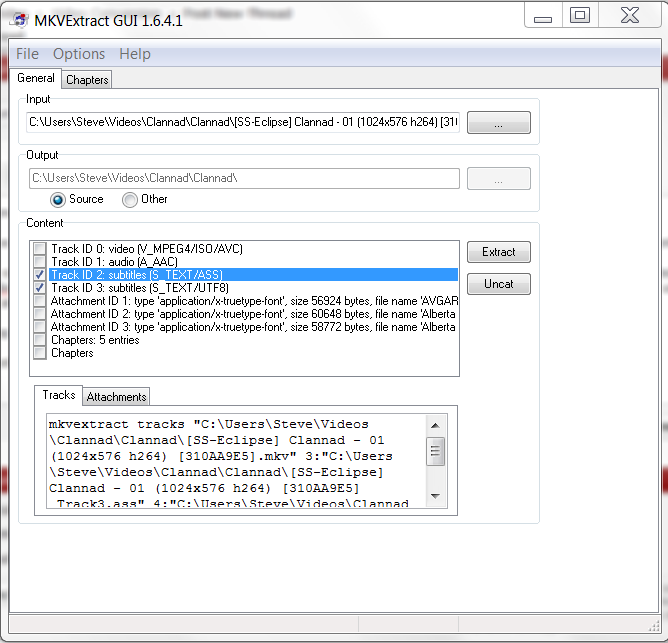This screenshot has height=643, width=668.
Task: Select 'Attachment ID 1' size 56924 bytes row
Action: [x=254, y=301]
